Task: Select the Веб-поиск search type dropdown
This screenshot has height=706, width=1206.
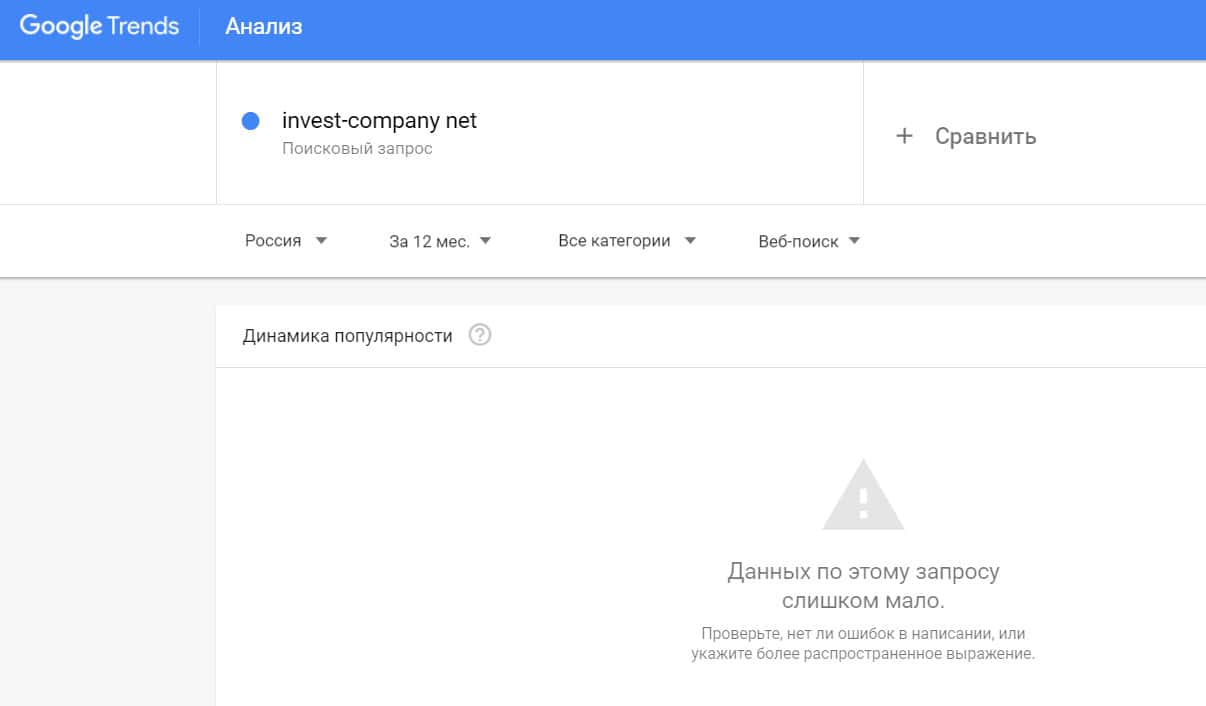Action: 798,241
